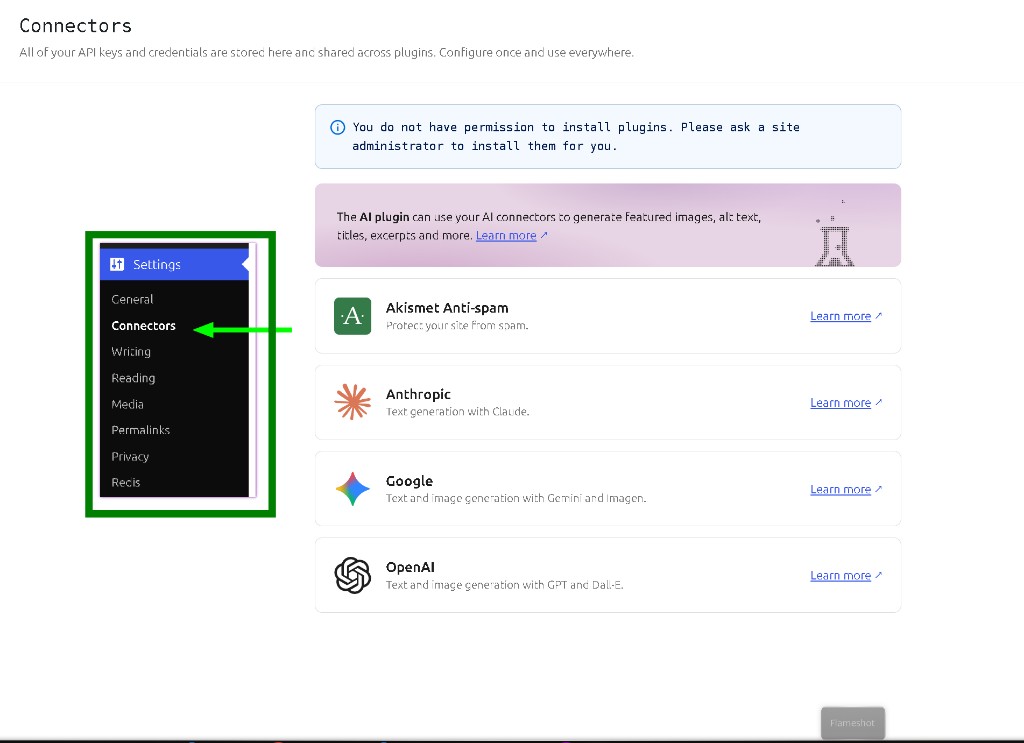This screenshot has width=1024, height=743.
Task: Go to General settings
Action: pos(132,299)
